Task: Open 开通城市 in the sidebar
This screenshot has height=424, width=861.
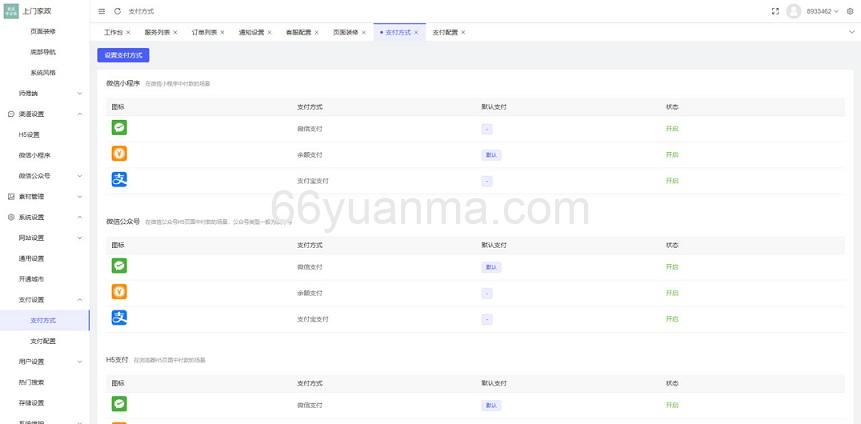Action: point(31,279)
